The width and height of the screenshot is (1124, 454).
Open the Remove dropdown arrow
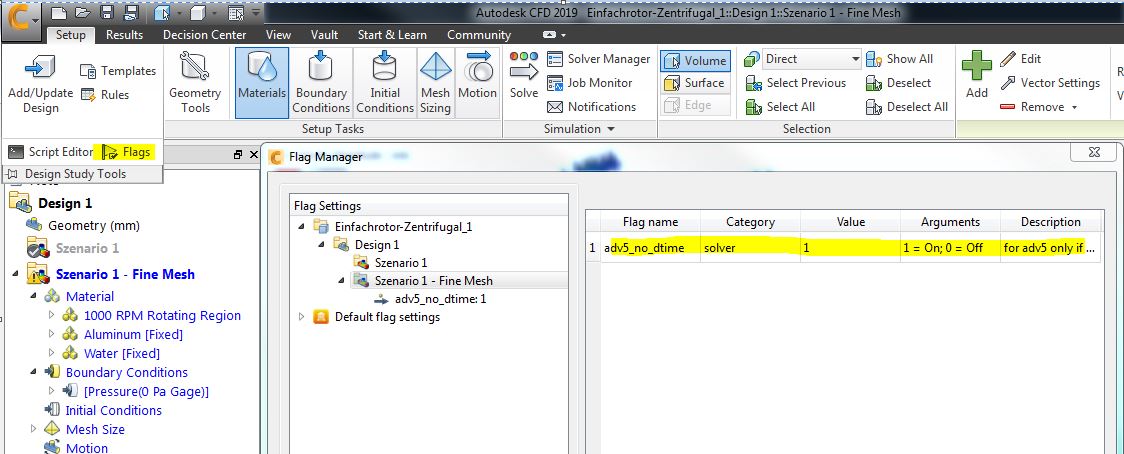(1075, 107)
